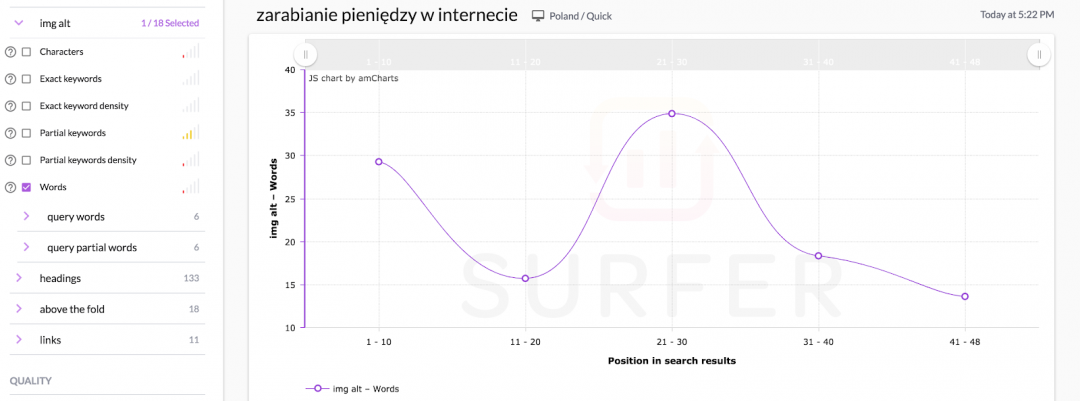Expand the headings section
The image size is (1080, 401).
pos(19,278)
